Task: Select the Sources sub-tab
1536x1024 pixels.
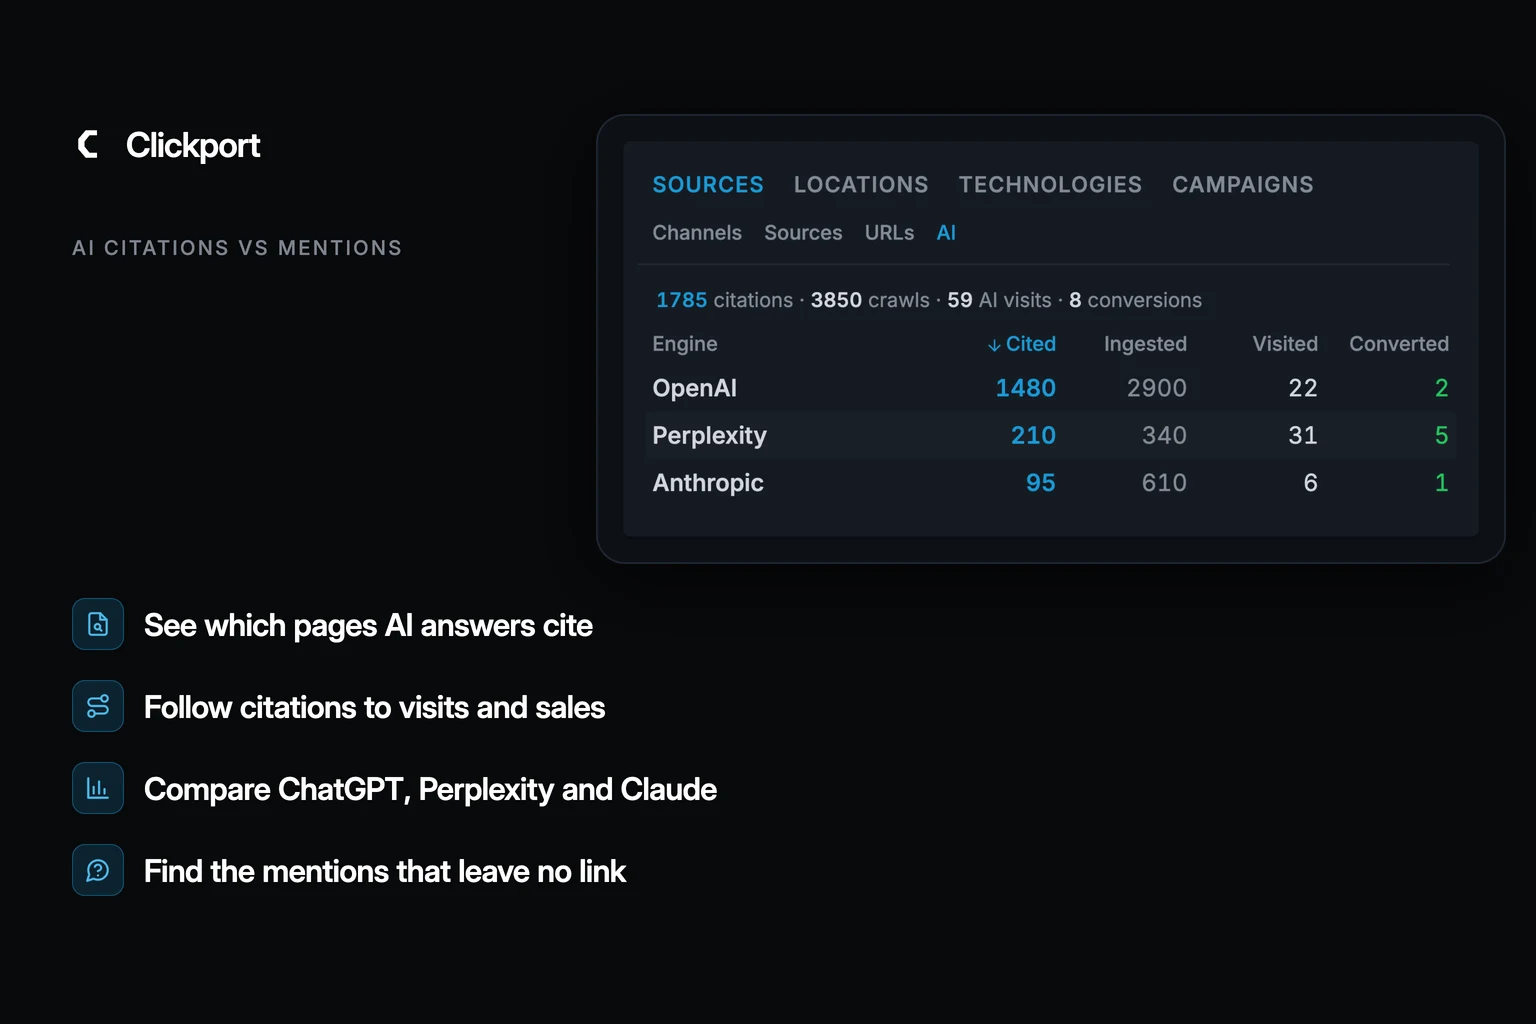Action: [x=803, y=233]
